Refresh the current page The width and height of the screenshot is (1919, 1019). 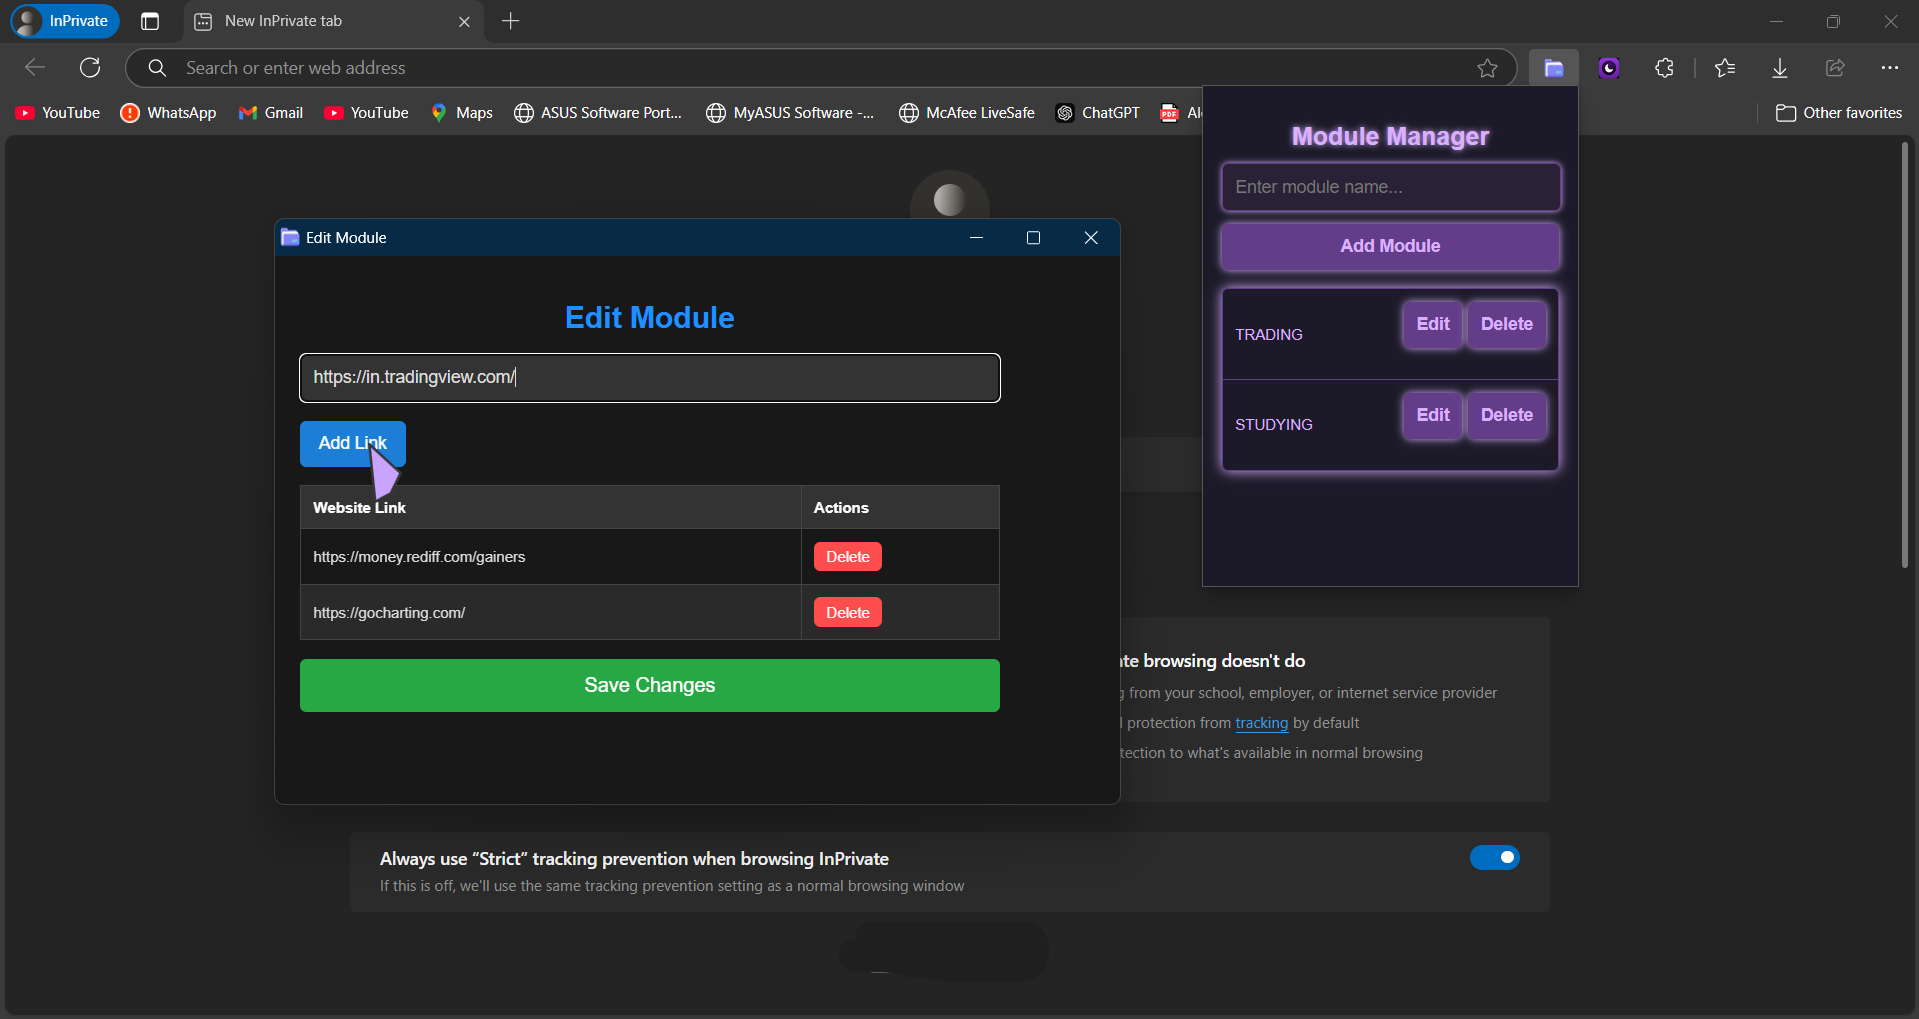coord(90,67)
